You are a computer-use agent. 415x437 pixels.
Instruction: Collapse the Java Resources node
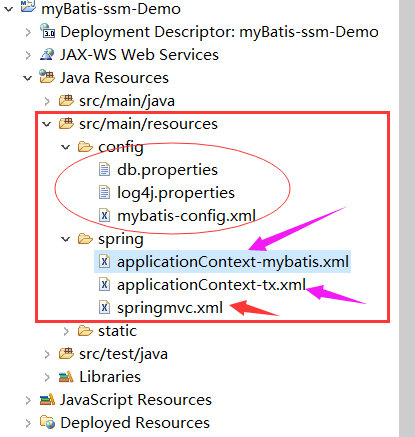[x=27, y=78]
